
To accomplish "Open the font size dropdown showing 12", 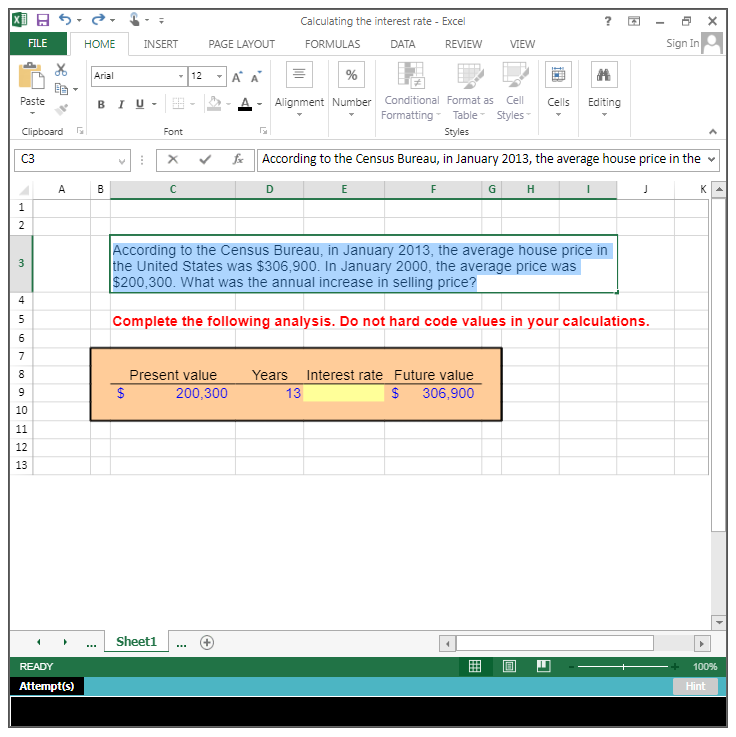I will pos(219,76).
